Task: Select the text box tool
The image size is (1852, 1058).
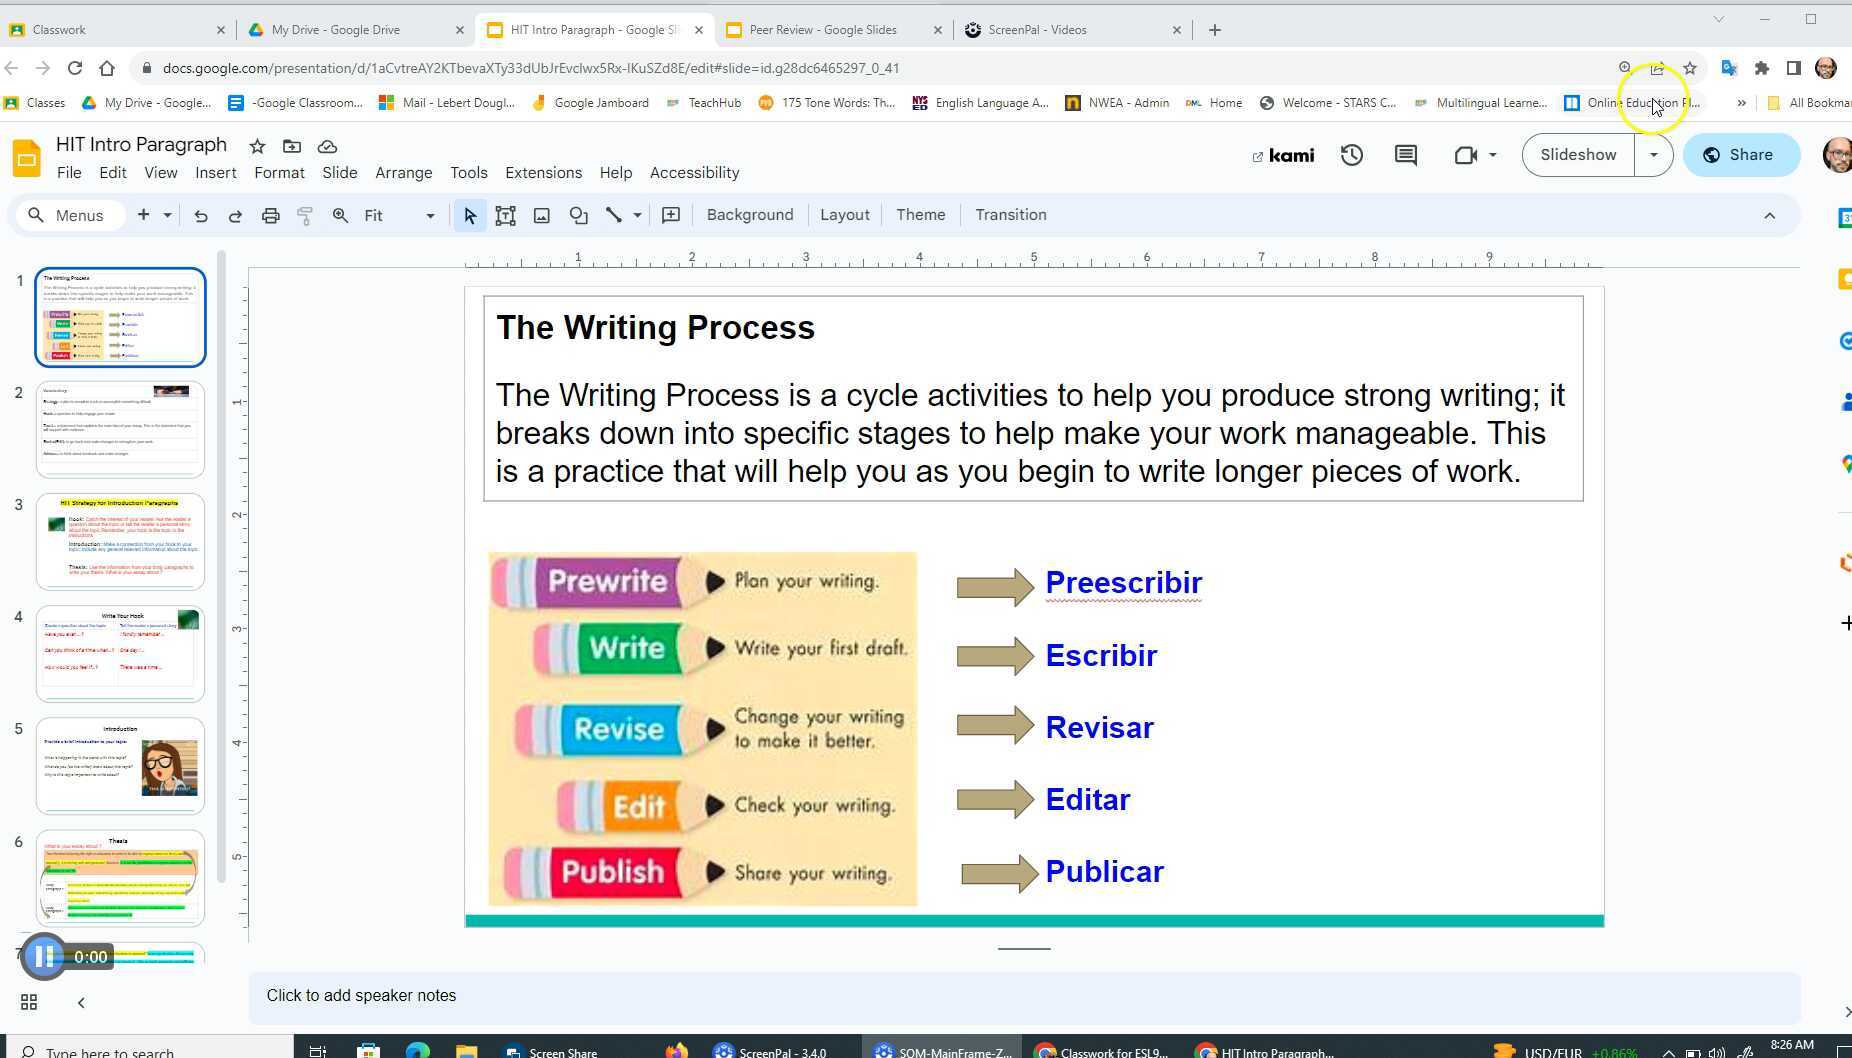Action: pyautogui.click(x=505, y=215)
